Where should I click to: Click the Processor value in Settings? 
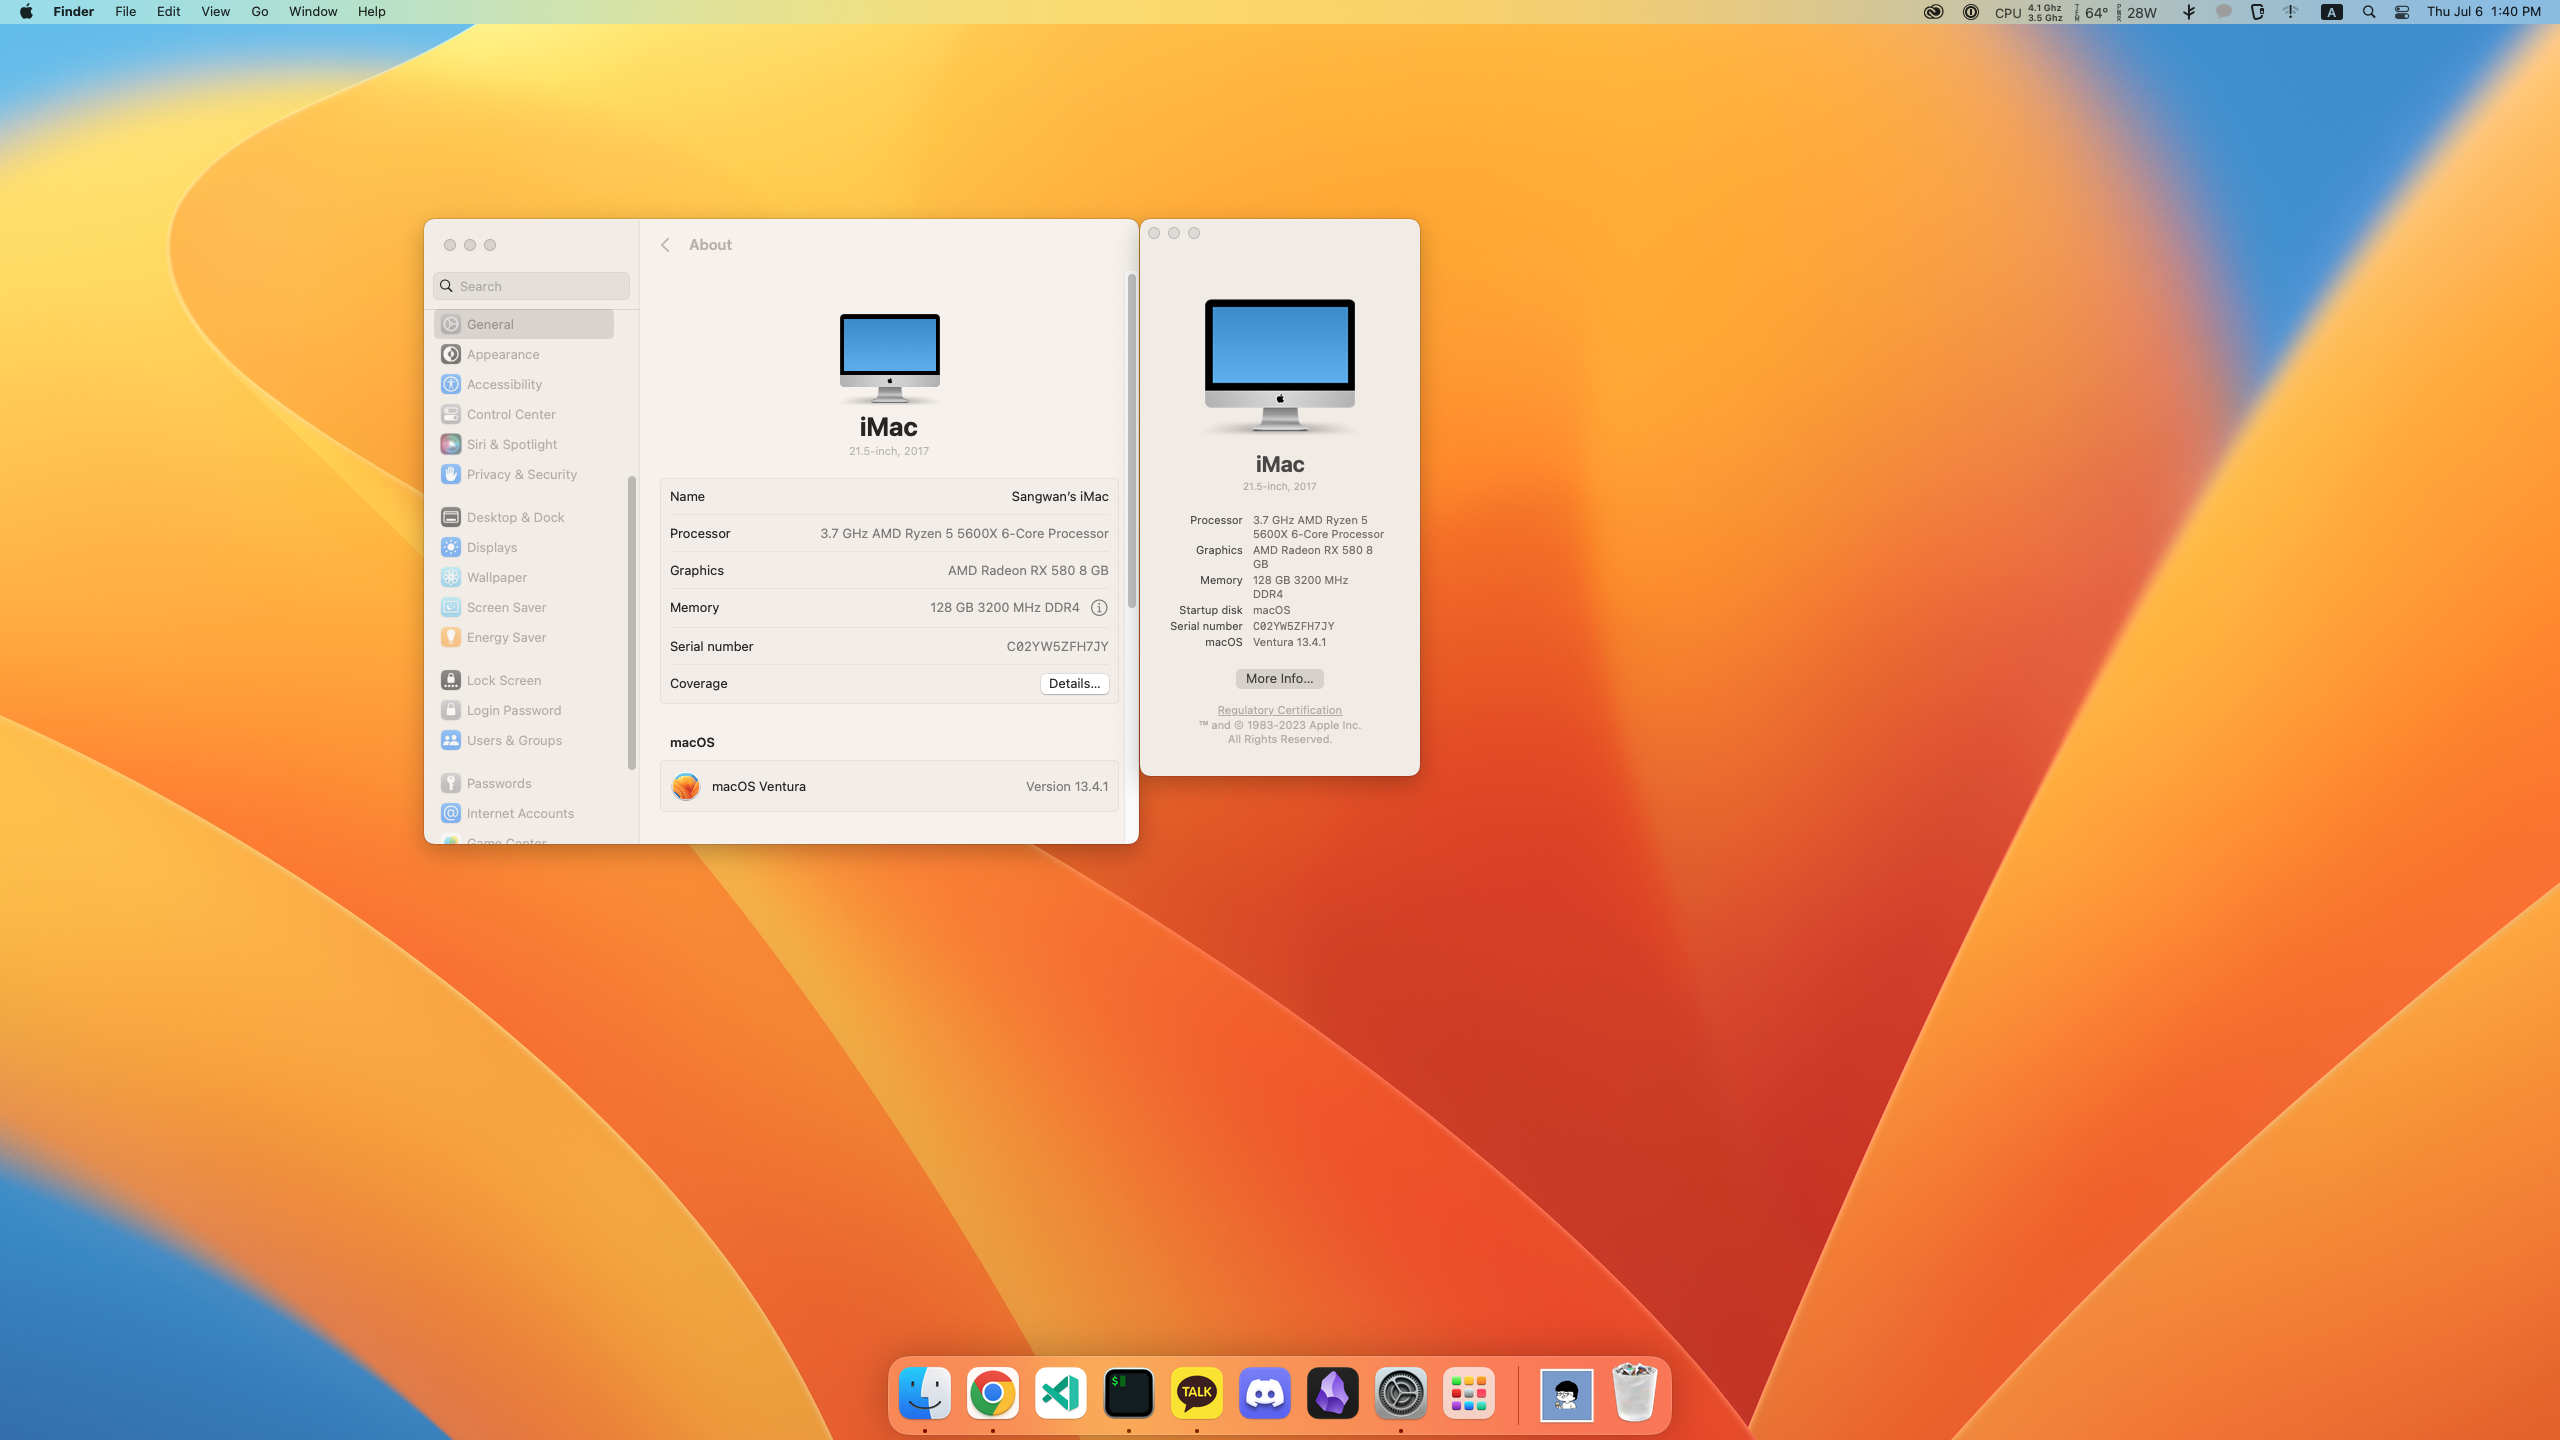(x=964, y=534)
